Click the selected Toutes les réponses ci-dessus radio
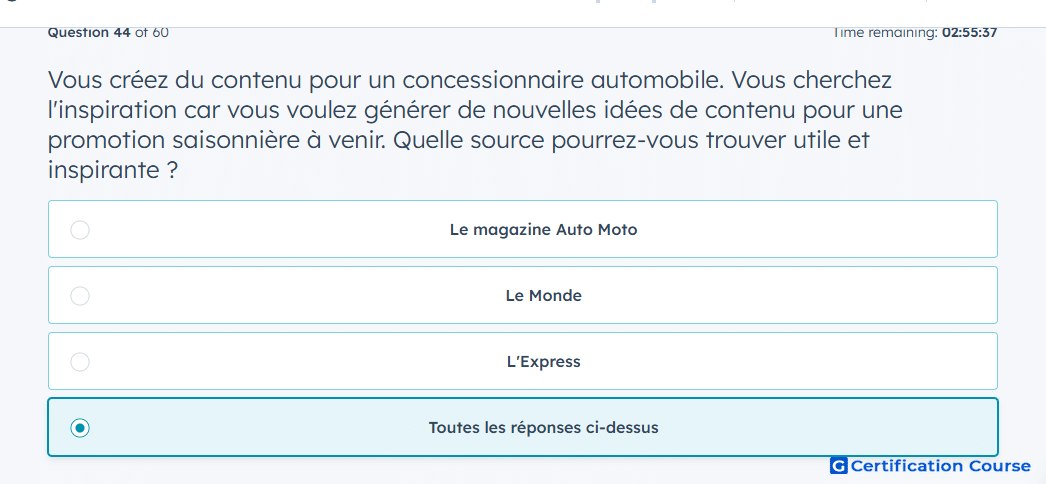This screenshot has width=1046, height=484. pos(80,428)
